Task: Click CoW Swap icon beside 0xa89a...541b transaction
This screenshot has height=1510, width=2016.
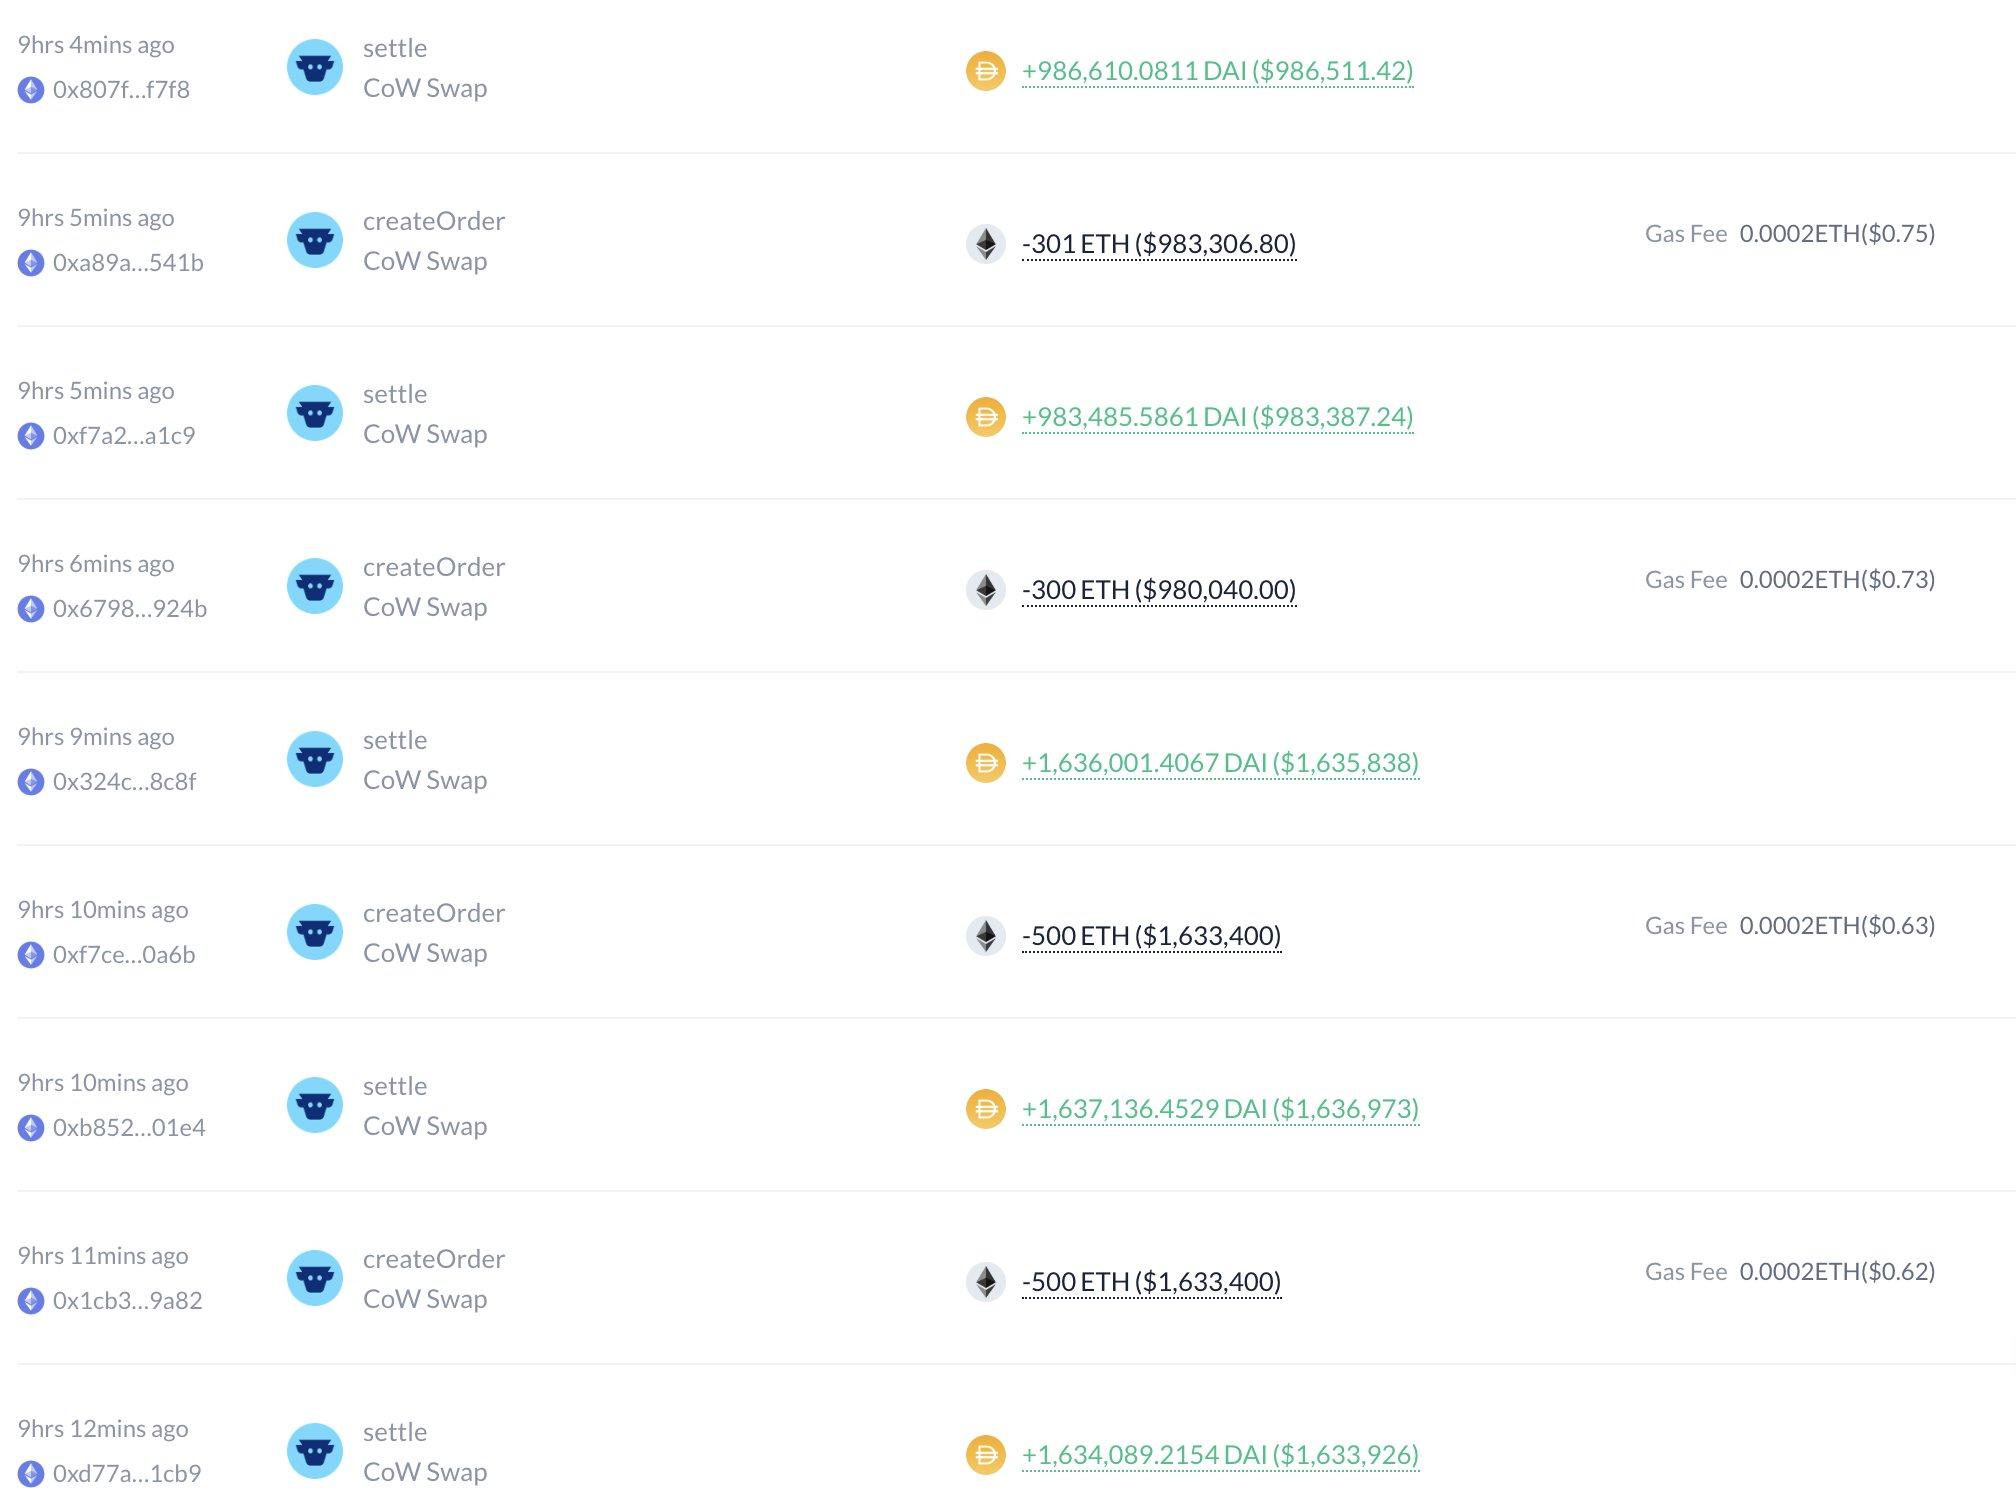Action: coord(315,241)
